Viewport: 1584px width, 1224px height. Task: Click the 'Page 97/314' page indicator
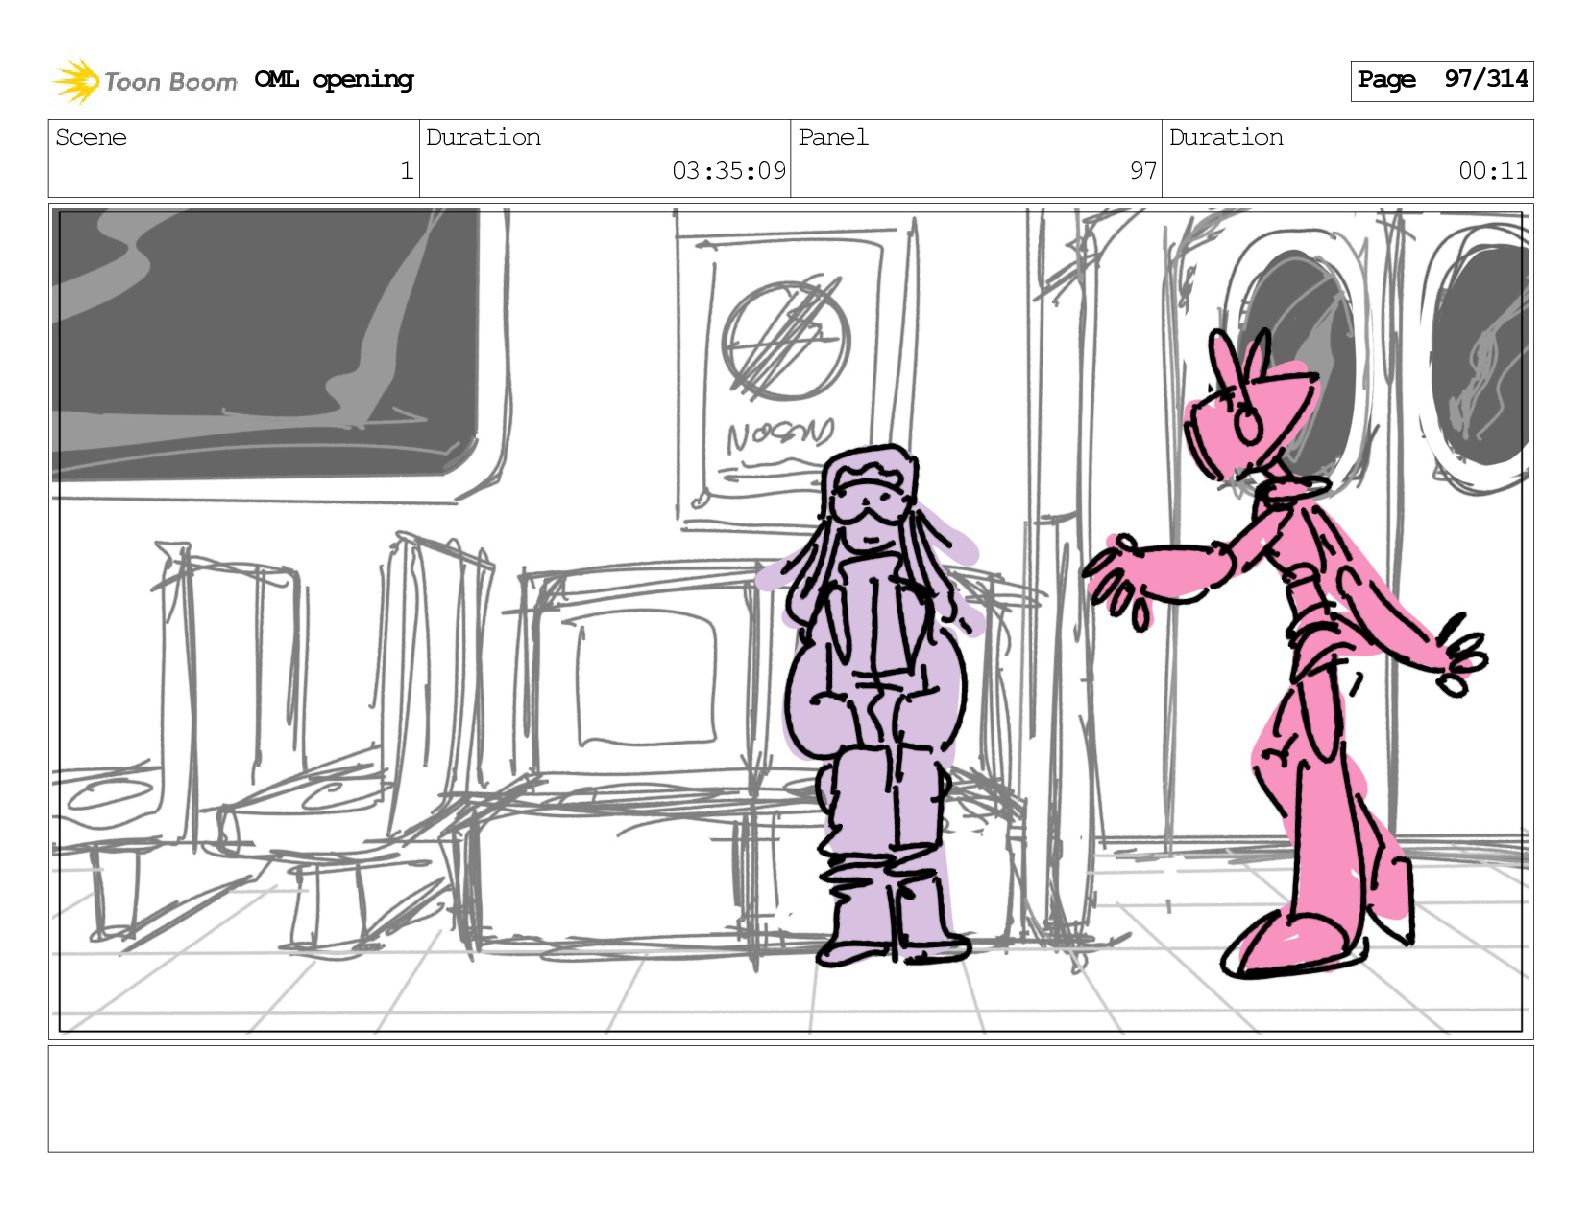(x=1442, y=80)
